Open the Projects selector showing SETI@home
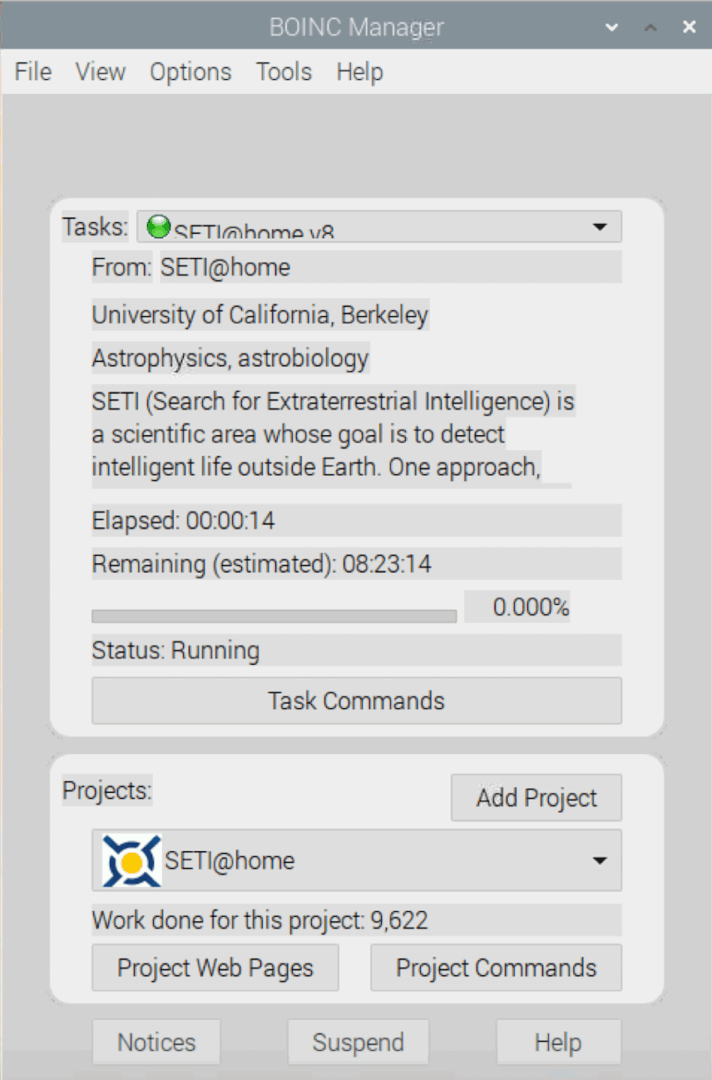 (x=356, y=860)
